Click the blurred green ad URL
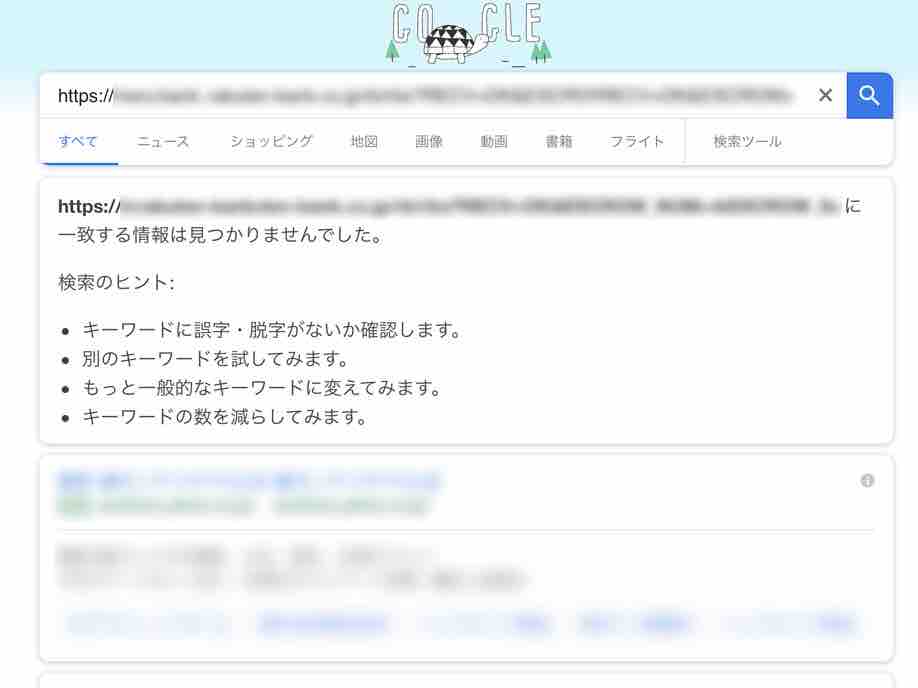918x688 pixels. pyautogui.click(x=243, y=505)
